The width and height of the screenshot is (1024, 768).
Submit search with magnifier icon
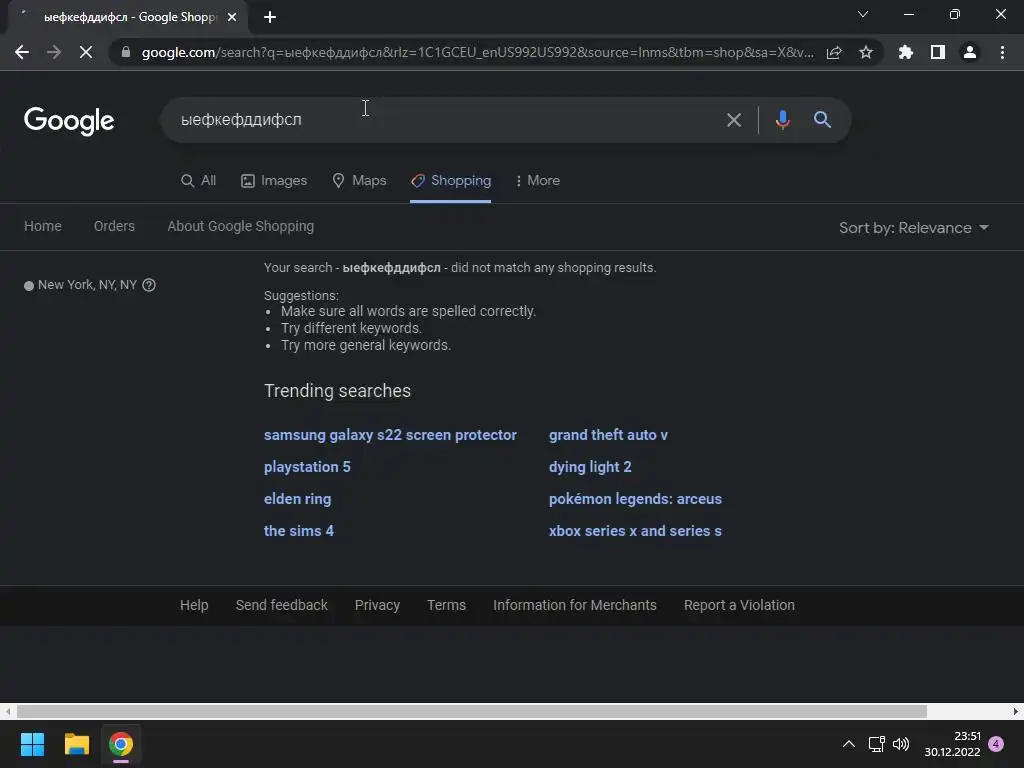coord(822,120)
